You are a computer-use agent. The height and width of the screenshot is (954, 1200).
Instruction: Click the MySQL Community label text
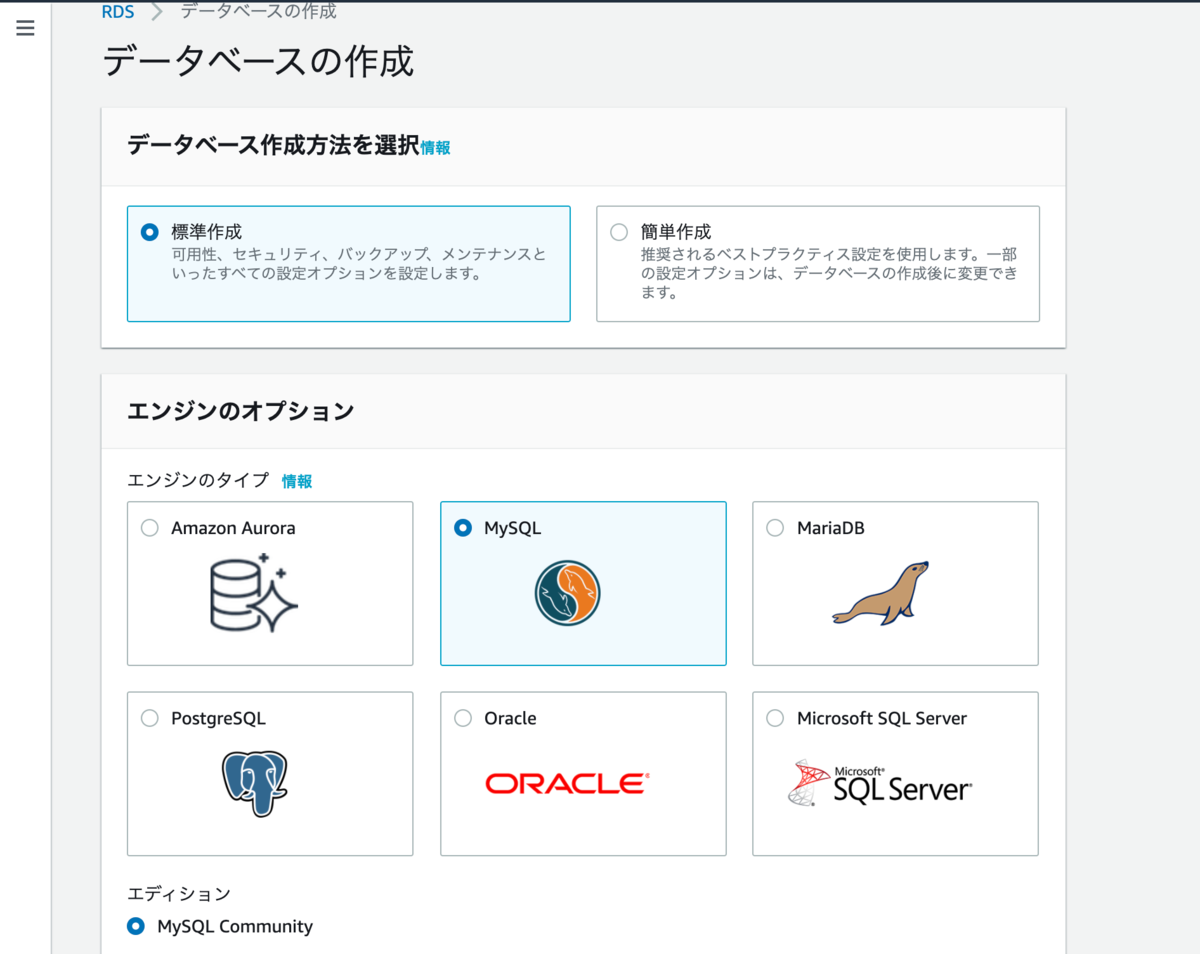click(x=235, y=926)
